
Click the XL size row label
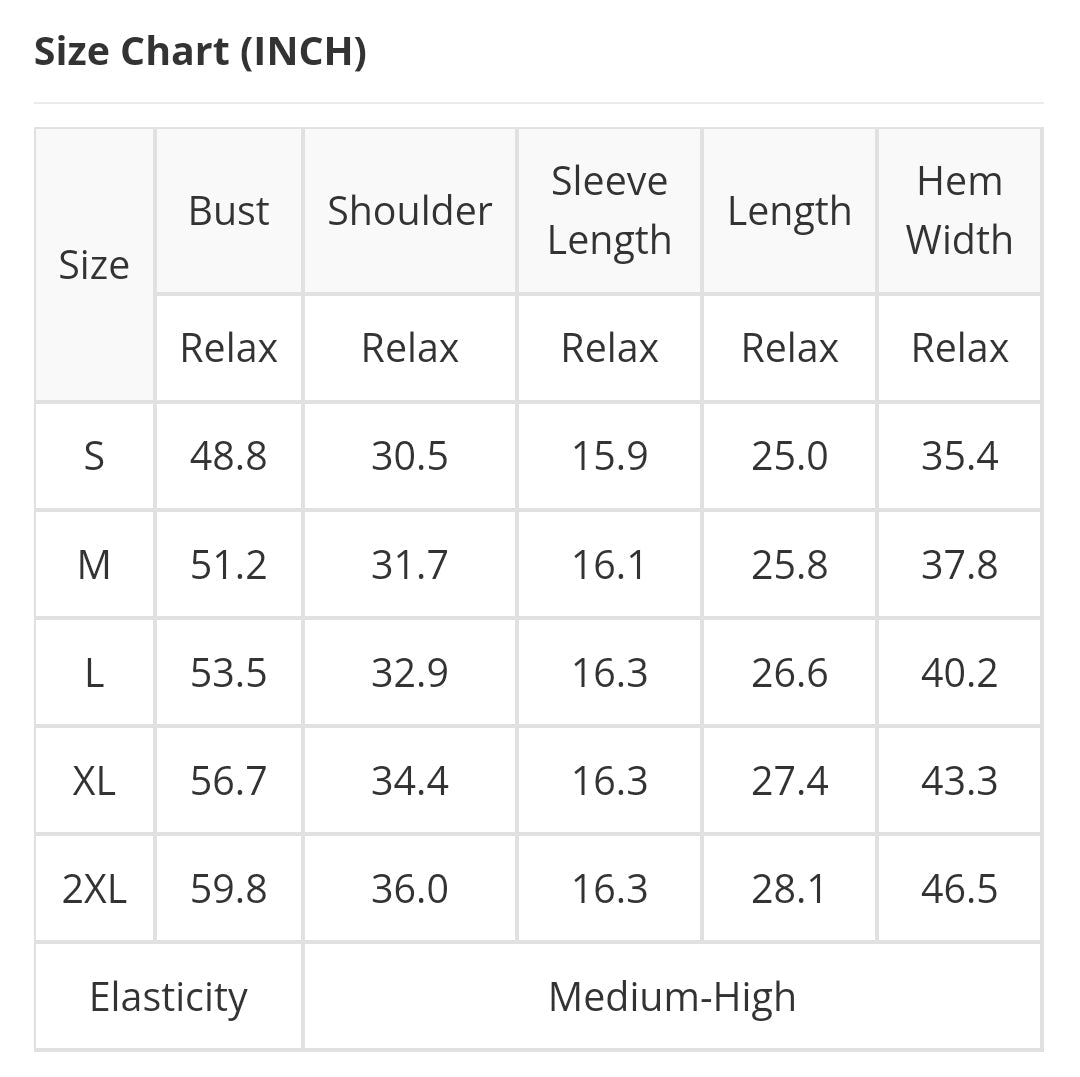[94, 781]
